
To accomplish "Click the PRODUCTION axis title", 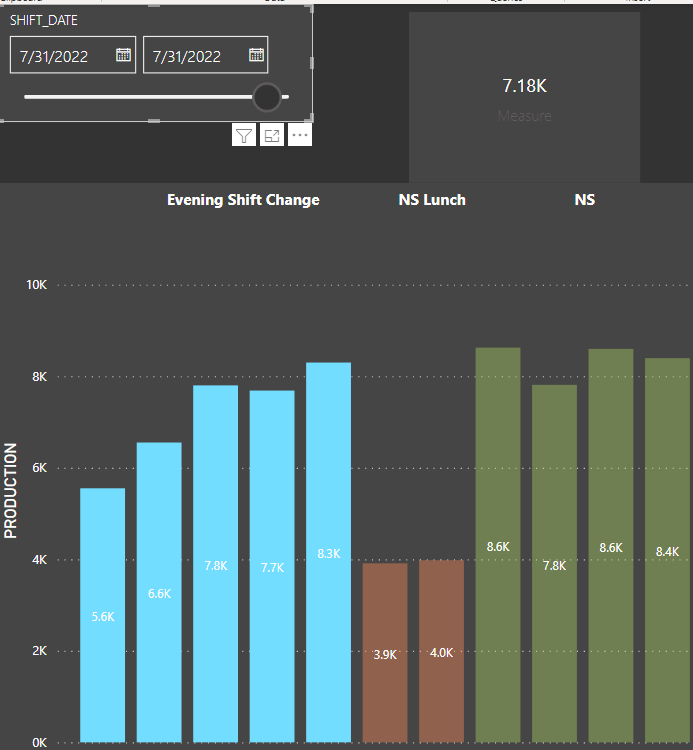I will pos(11,491).
